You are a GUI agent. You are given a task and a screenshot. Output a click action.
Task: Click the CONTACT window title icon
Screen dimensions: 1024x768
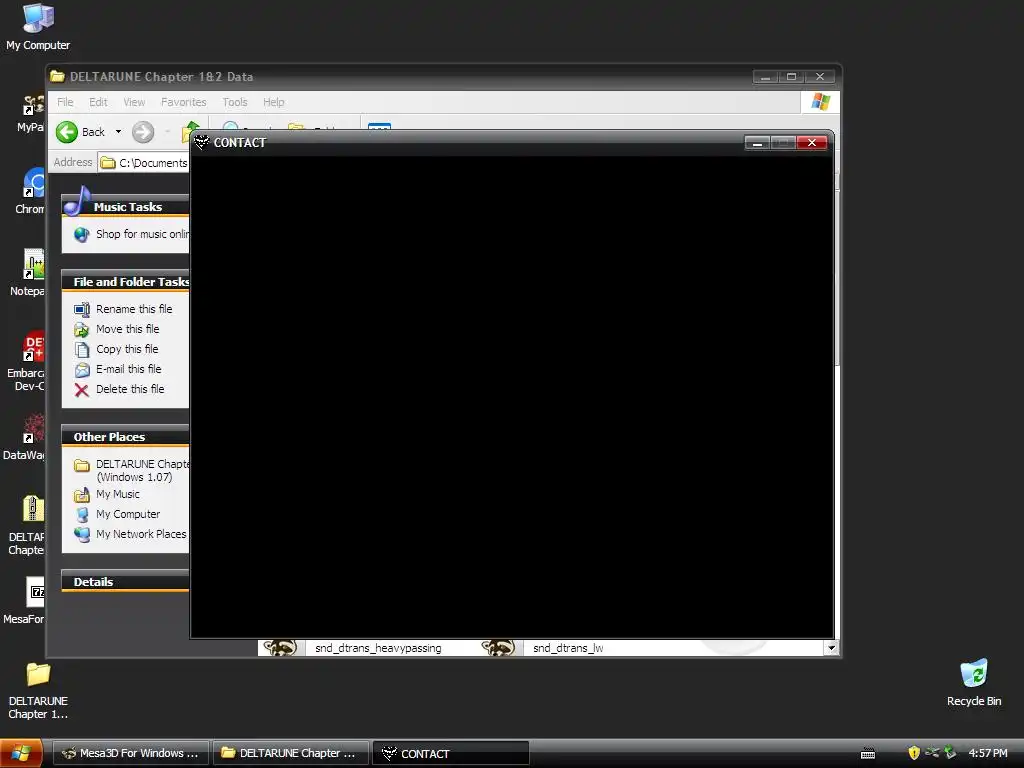[x=201, y=142]
